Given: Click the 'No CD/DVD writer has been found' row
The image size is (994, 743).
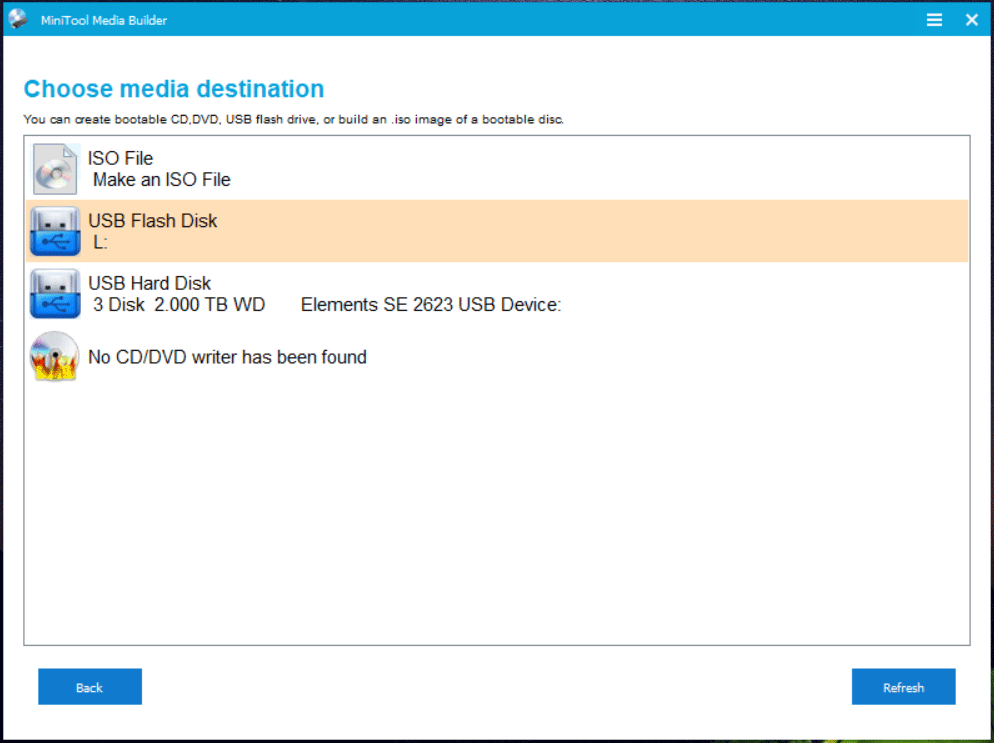Looking at the screenshot, I should pos(400,356).
